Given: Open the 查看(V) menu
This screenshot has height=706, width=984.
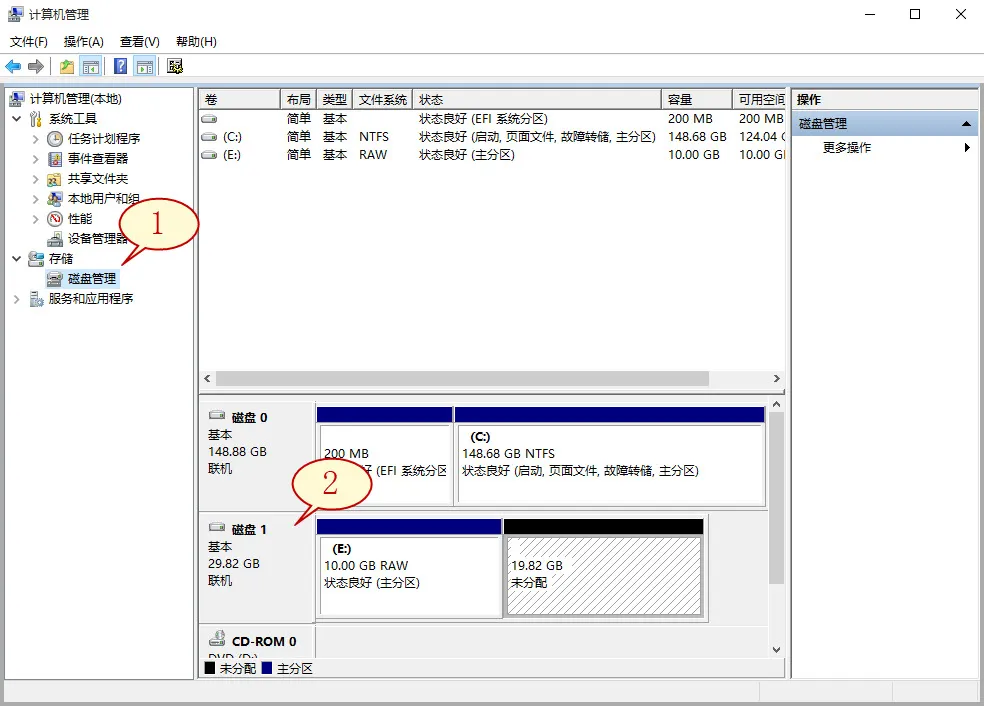Looking at the screenshot, I should (x=139, y=42).
